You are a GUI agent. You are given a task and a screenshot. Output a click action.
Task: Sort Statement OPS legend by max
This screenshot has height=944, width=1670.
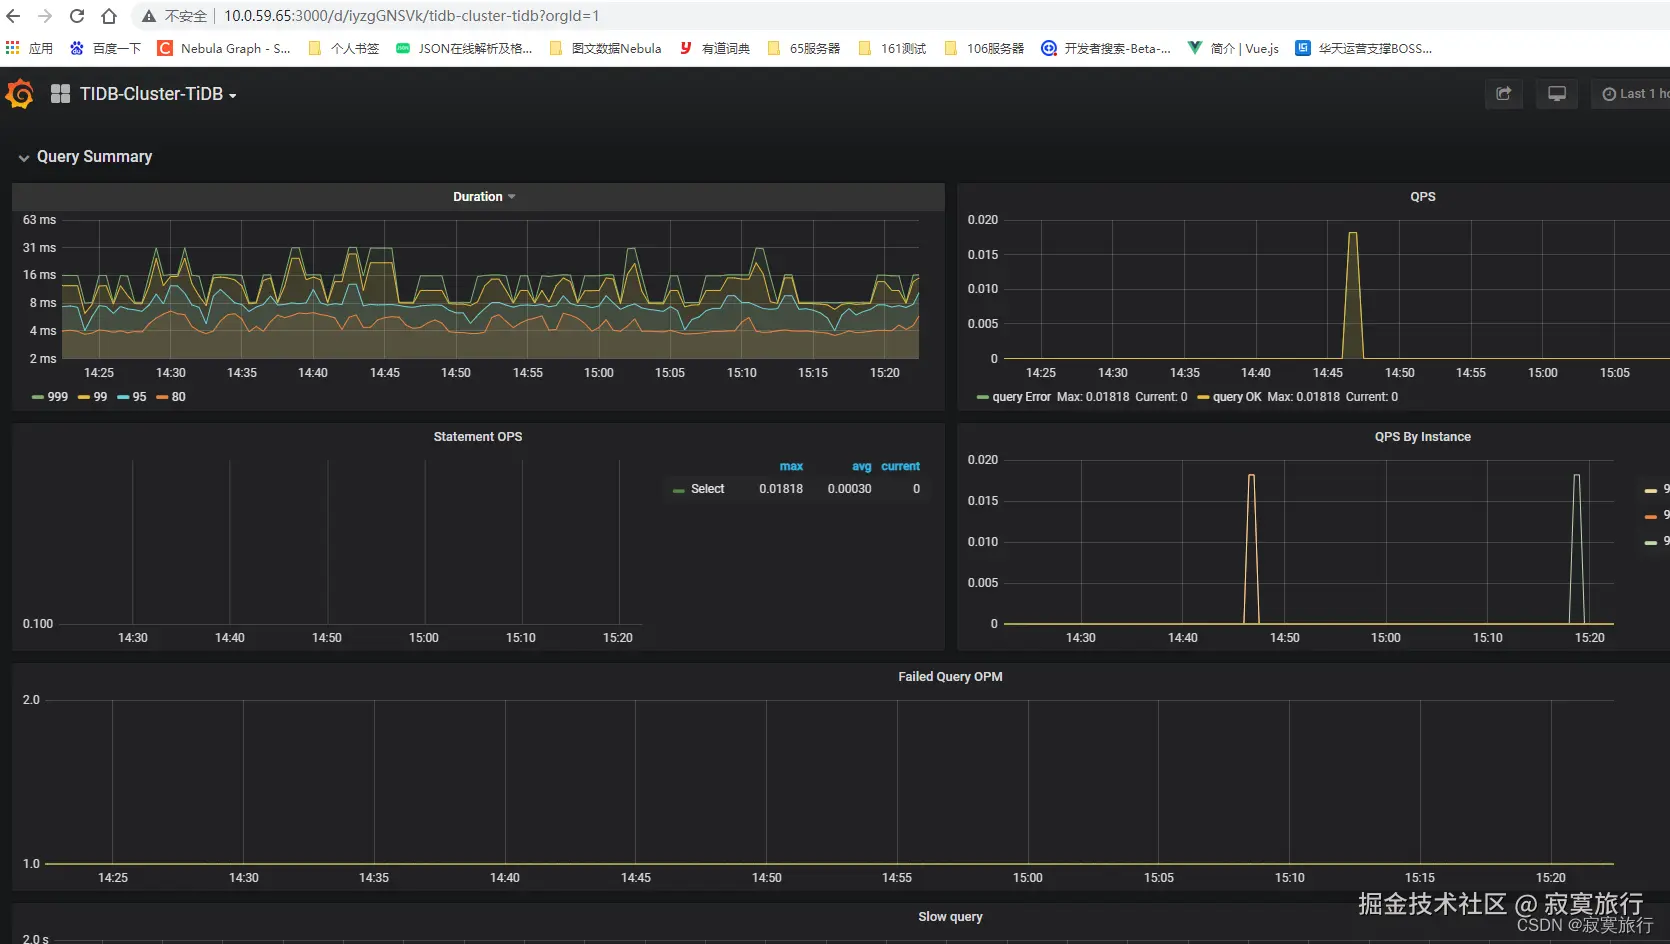click(x=791, y=466)
